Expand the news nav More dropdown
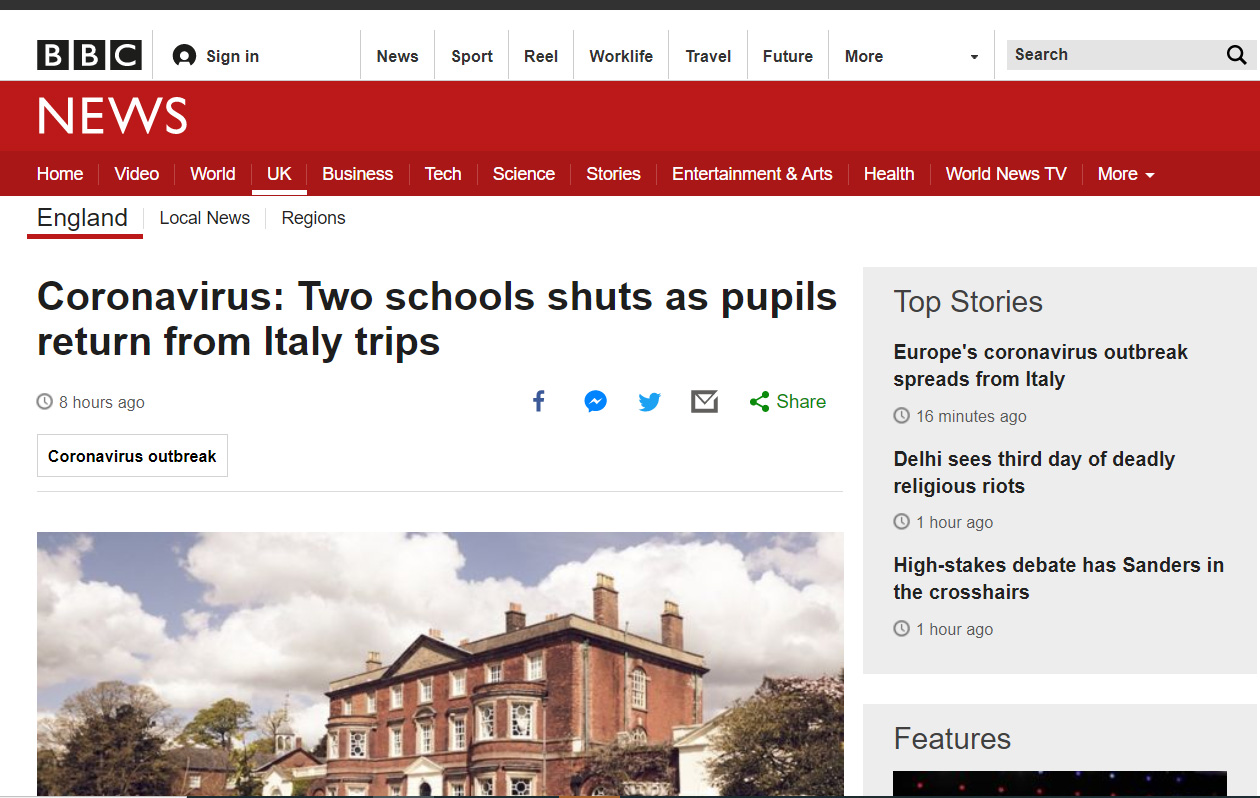Screen dimensions: 1260x798 pos(1126,174)
